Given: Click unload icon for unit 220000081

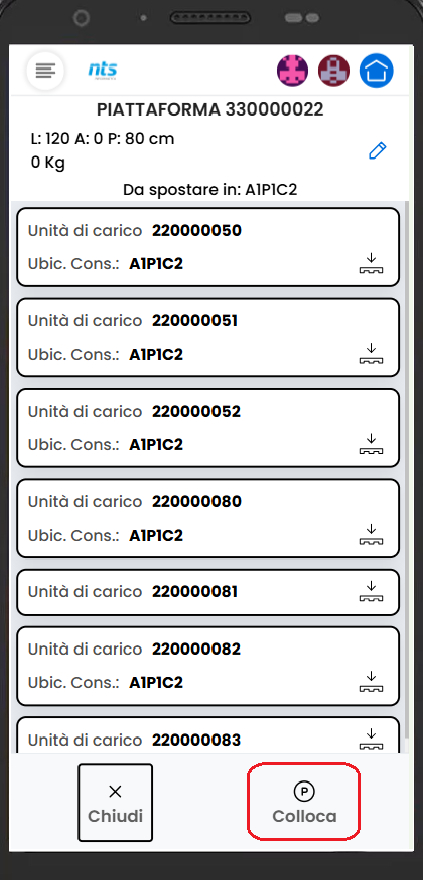Looking at the screenshot, I should tap(371, 592).
